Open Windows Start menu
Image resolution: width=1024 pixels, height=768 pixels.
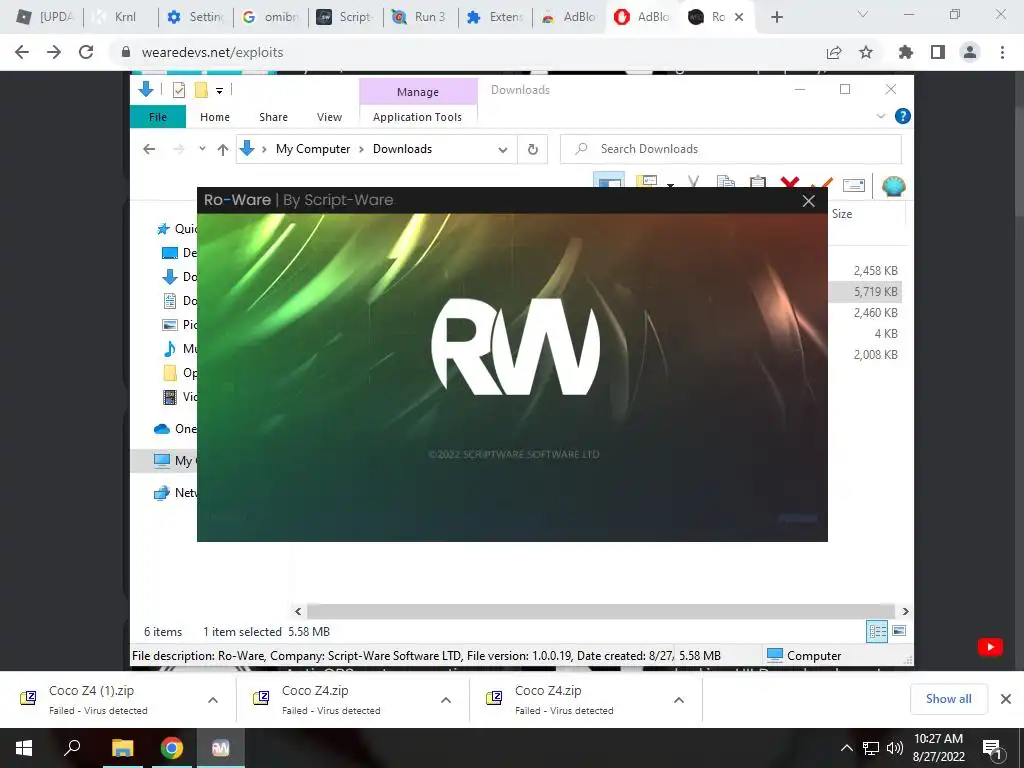(x=24, y=748)
